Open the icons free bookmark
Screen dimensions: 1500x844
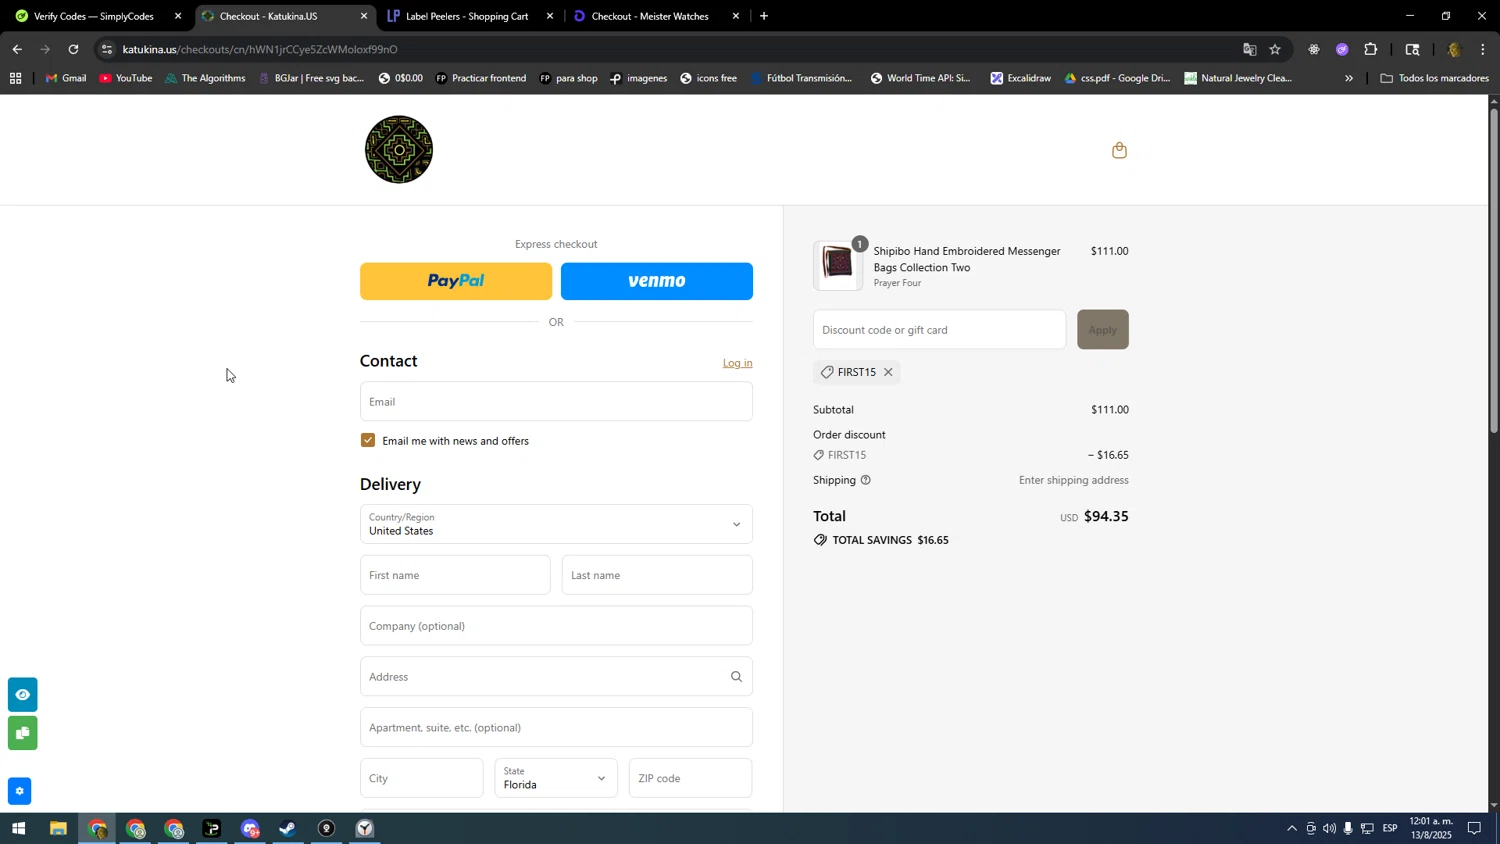[x=708, y=78]
